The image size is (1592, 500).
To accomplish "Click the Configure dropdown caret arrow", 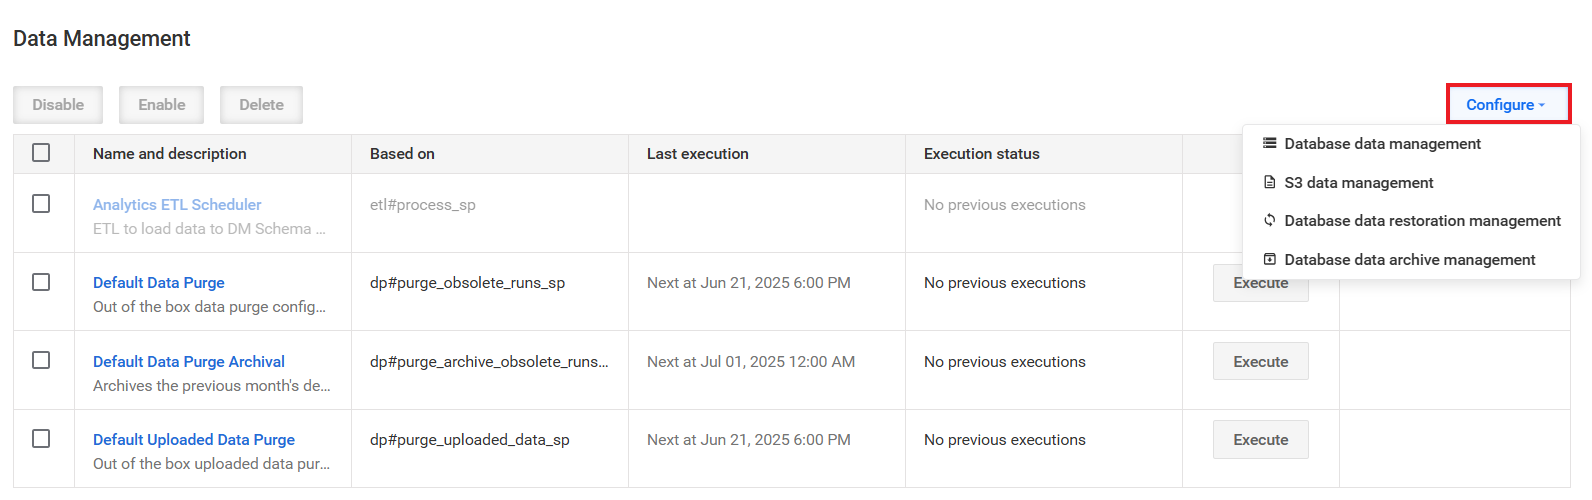I will coord(1542,105).
